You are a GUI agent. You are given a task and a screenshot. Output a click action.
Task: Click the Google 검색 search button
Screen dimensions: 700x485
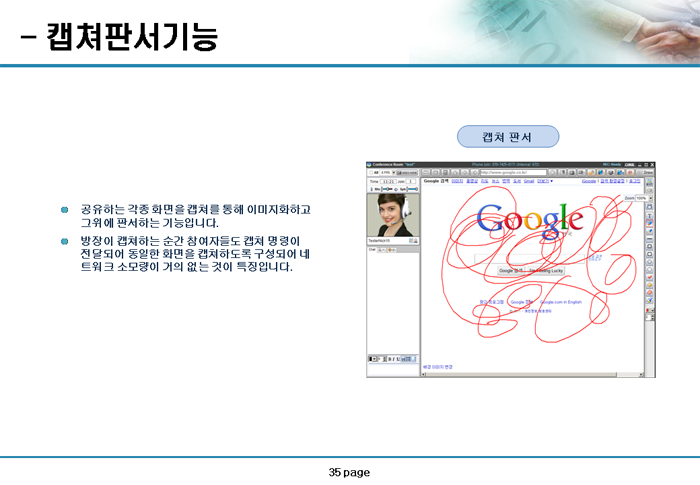point(511,271)
